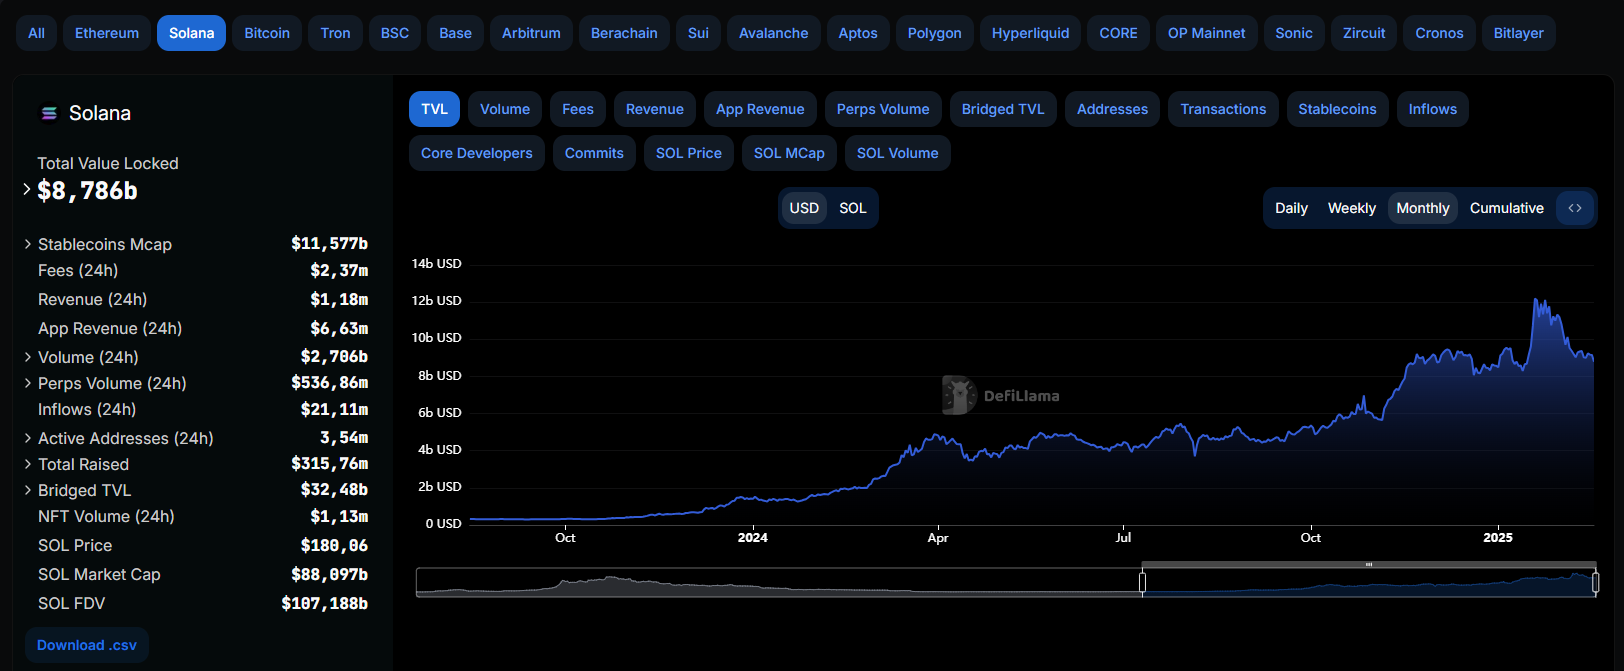
Task: Toggle the Transactions chart metric
Action: tap(1223, 109)
